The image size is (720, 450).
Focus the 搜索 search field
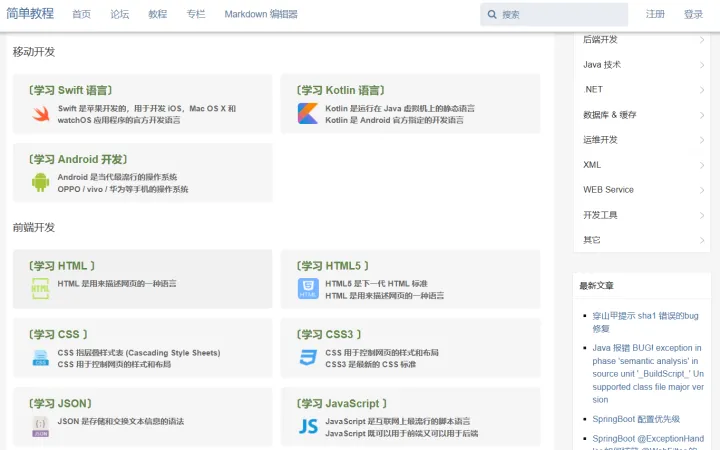[554, 15]
